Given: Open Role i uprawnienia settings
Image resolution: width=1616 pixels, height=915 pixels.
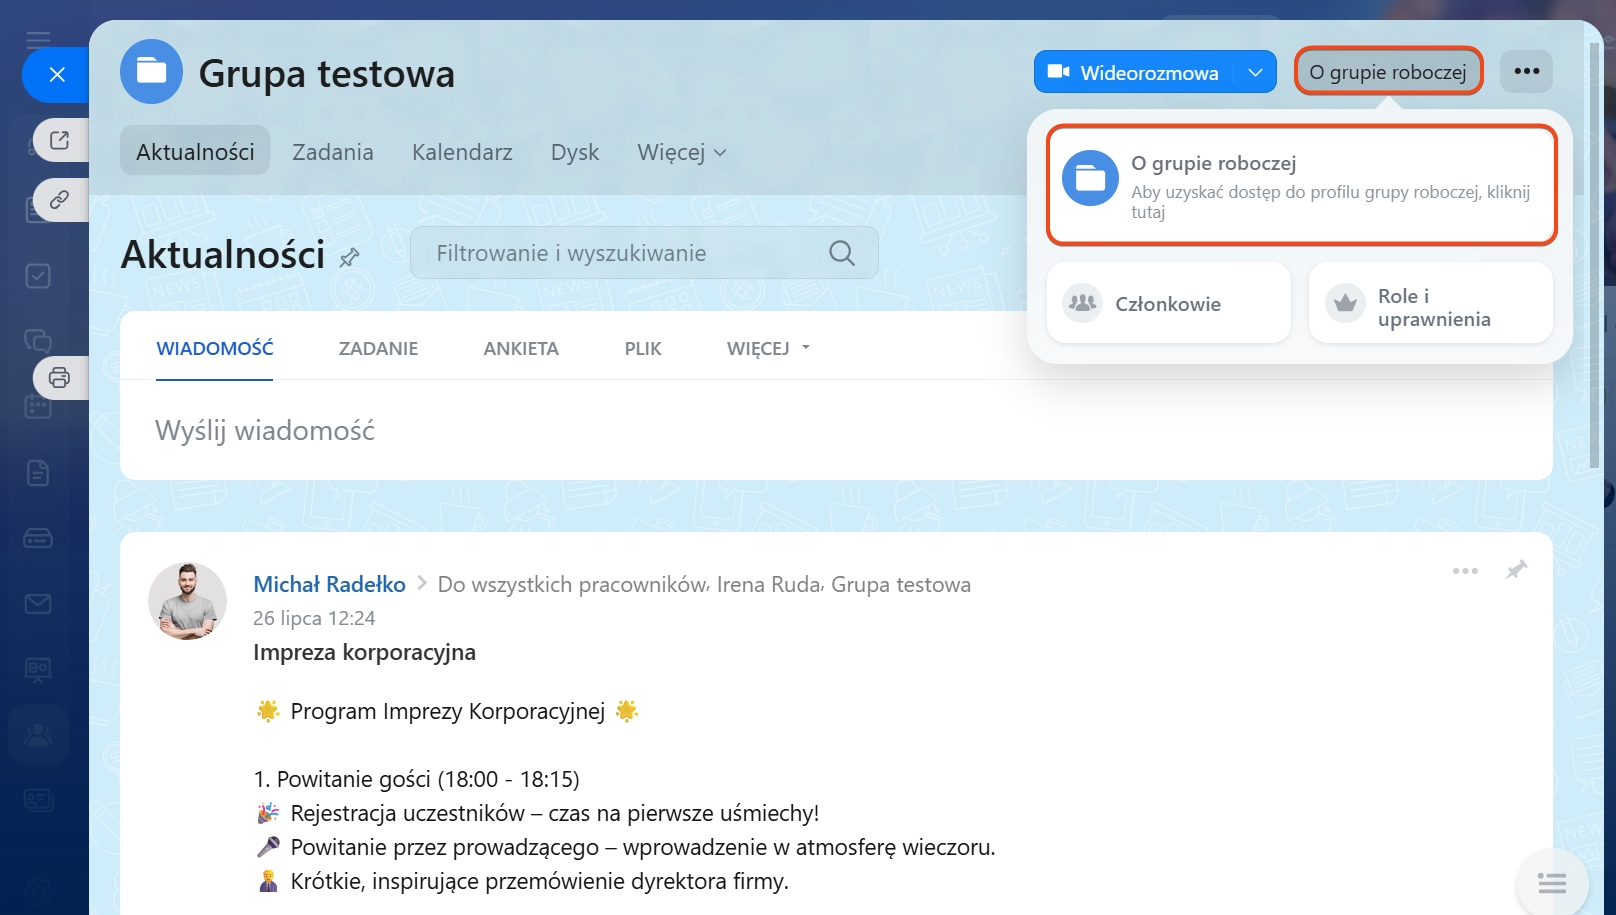Looking at the screenshot, I should (1430, 307).
